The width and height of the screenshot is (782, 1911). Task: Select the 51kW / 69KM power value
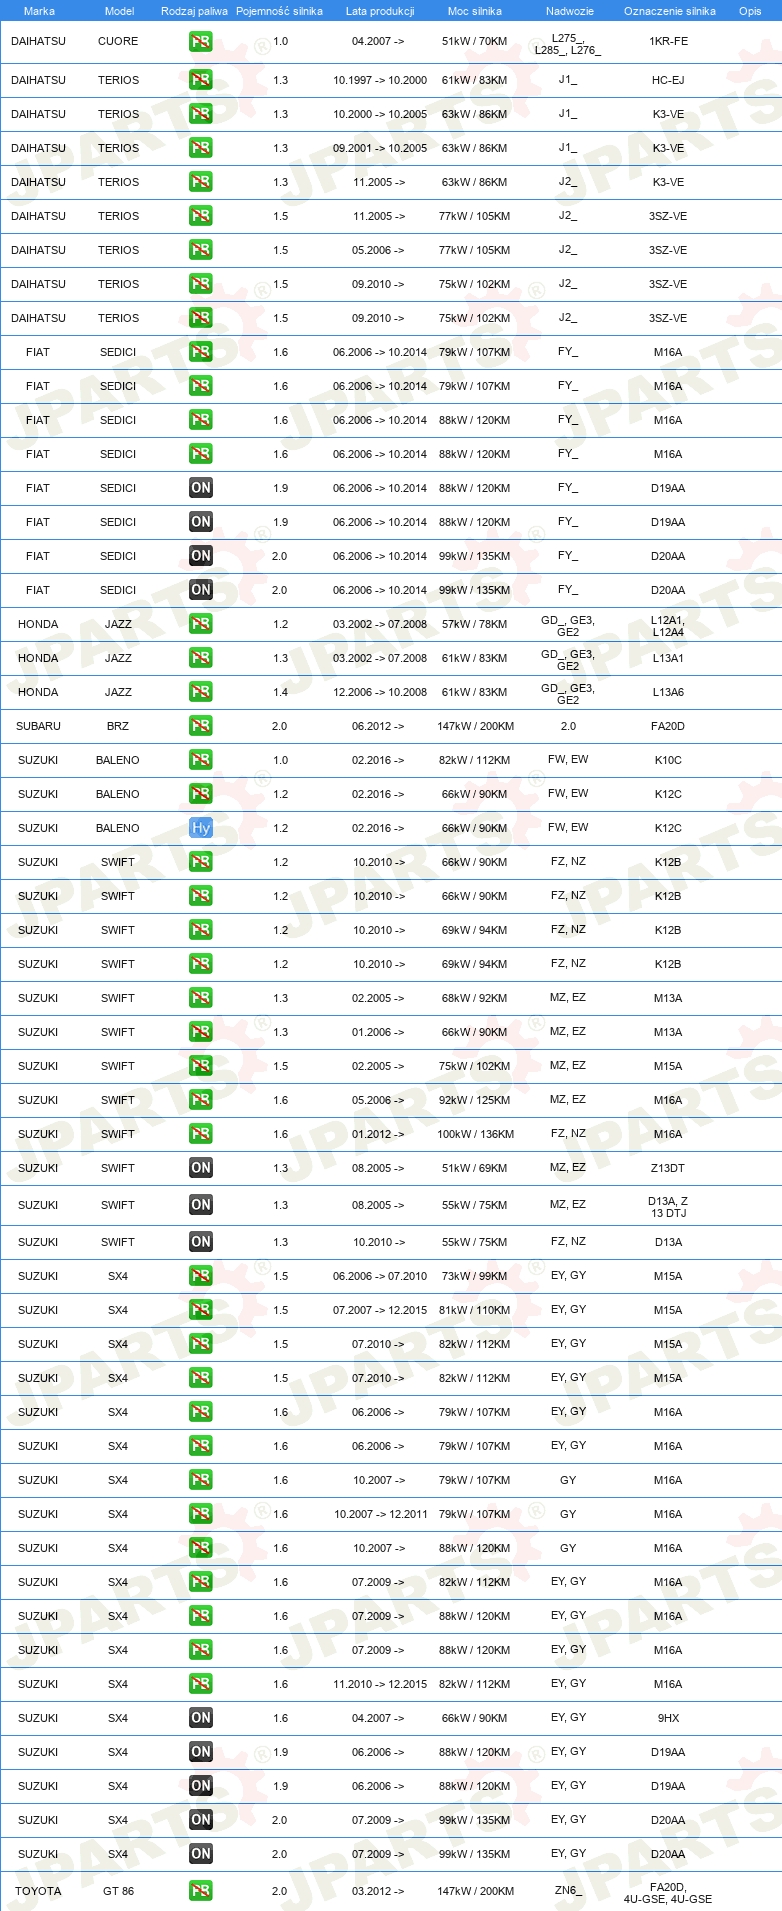tap(474, 1168)
